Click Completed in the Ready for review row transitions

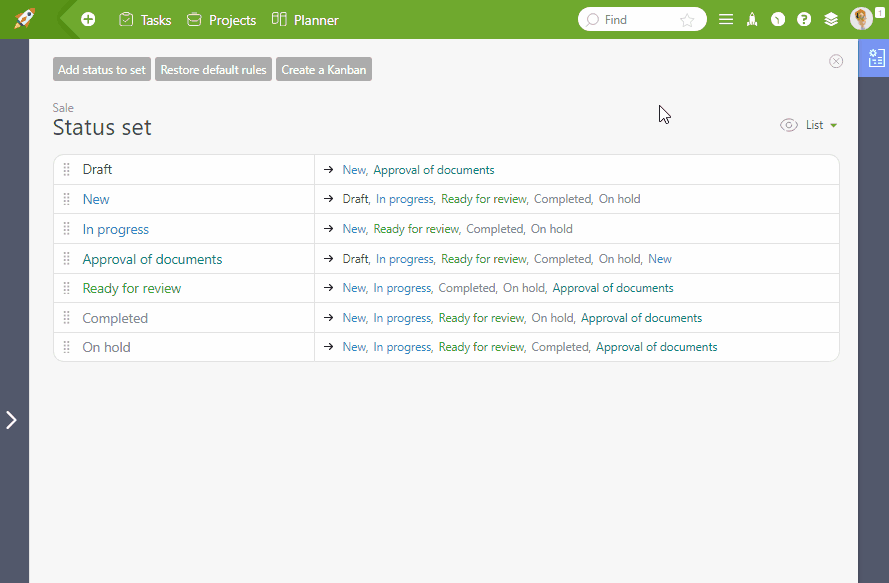point(467,288)
